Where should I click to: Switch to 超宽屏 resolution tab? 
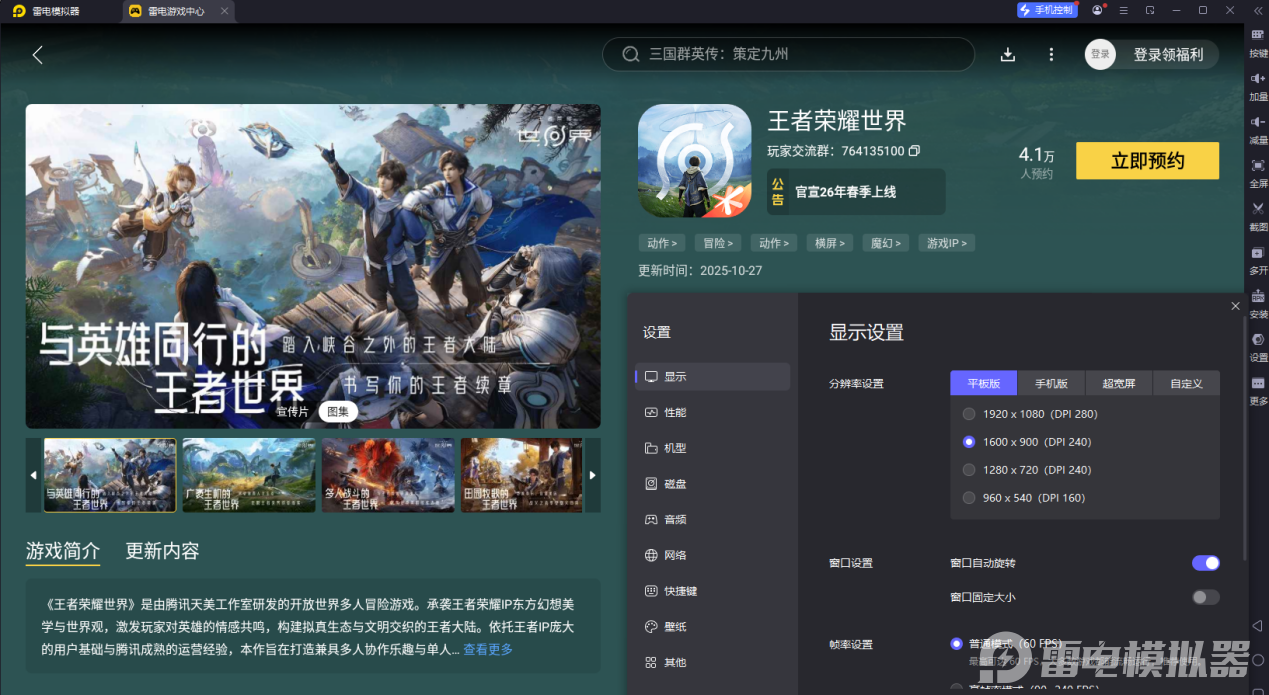tap(1119, 383)
